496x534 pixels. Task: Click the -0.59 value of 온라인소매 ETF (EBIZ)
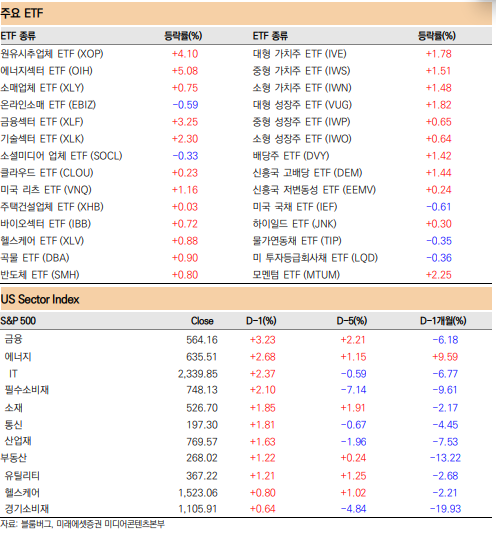pyautogui.click(x=185, y=105)
